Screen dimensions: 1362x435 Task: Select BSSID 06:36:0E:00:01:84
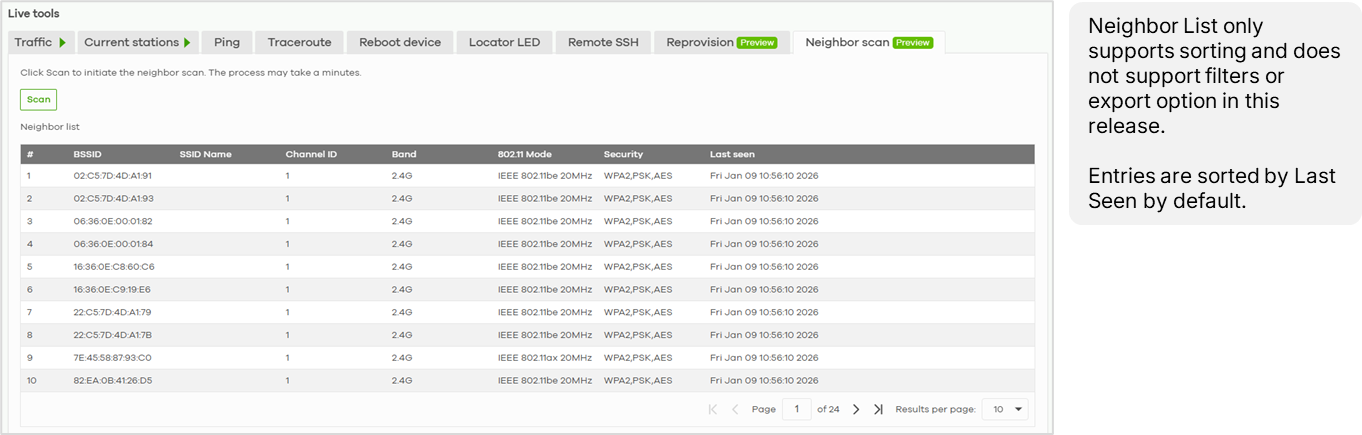tap(113, 244)
